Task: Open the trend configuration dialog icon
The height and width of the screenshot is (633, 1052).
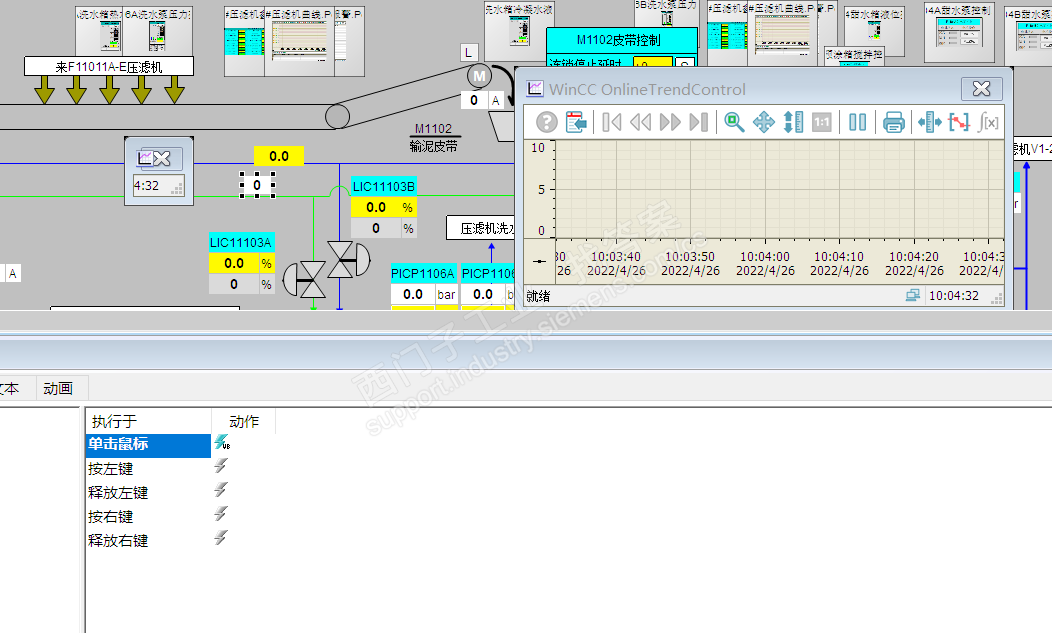Action: [x=576, y=122]
